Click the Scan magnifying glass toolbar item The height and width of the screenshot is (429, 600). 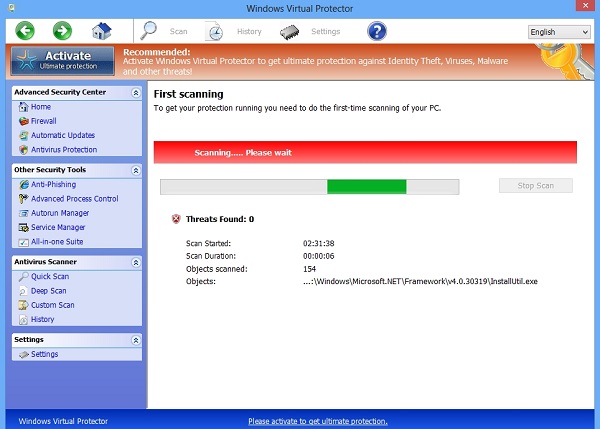[x=166, y=31]
